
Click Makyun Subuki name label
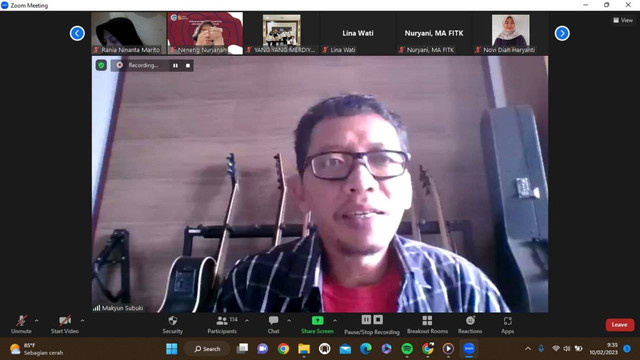[122, 308]
